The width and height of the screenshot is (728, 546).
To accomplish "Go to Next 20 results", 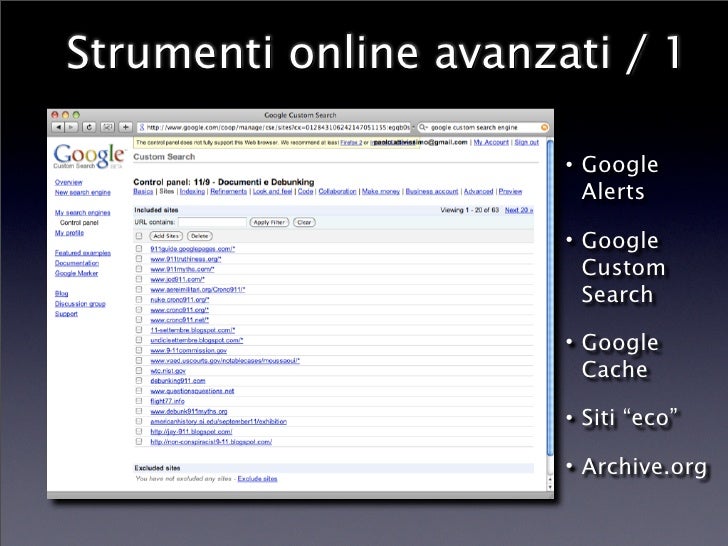I will tap(519, 210).
